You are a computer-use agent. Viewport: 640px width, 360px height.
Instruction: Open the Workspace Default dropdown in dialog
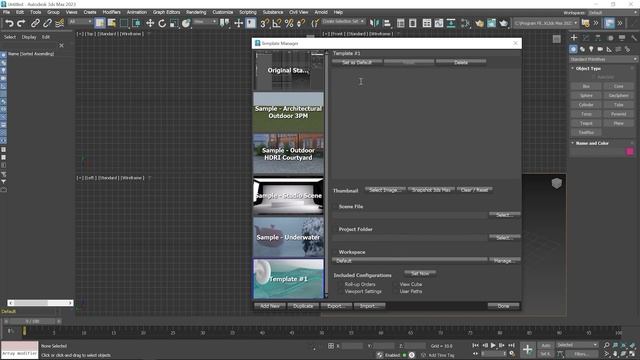[x=410, y=261]
